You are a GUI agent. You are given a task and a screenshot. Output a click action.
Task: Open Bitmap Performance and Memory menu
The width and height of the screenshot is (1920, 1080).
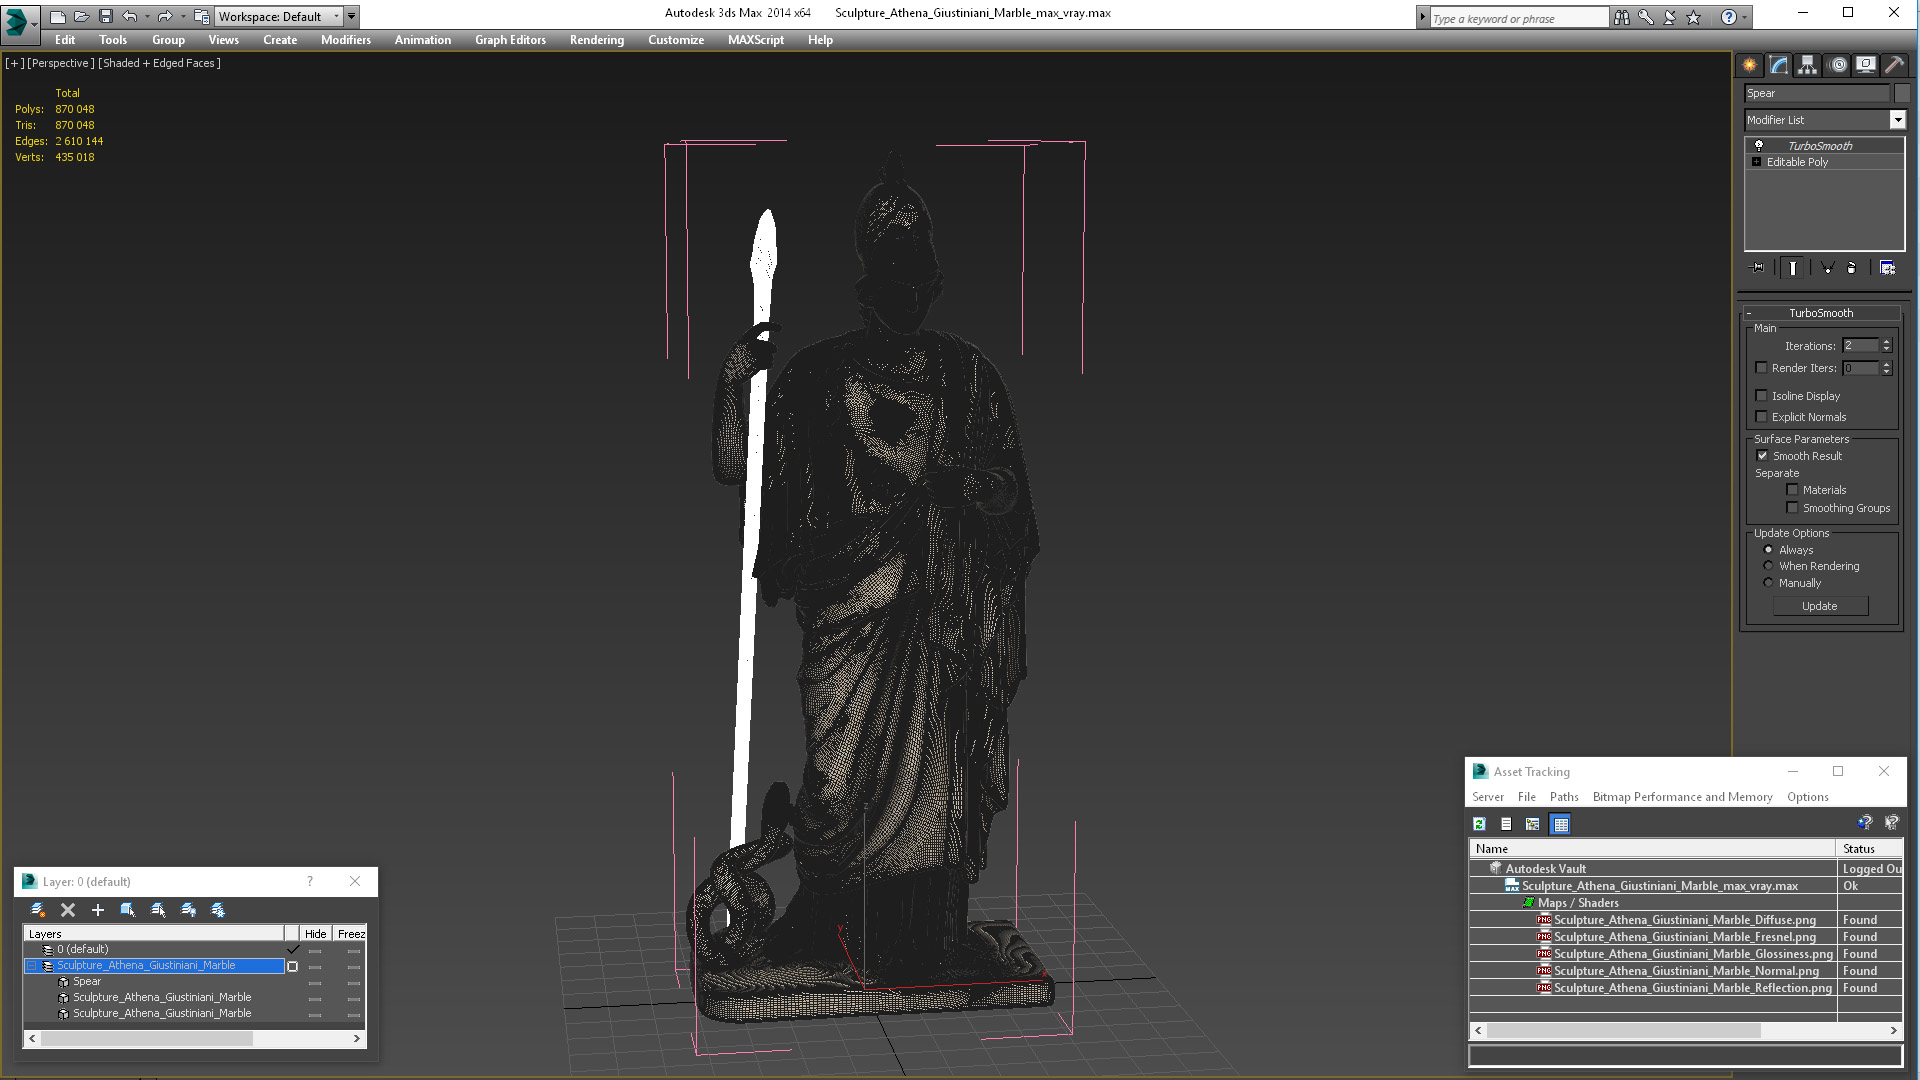(x=1682, y=797)
